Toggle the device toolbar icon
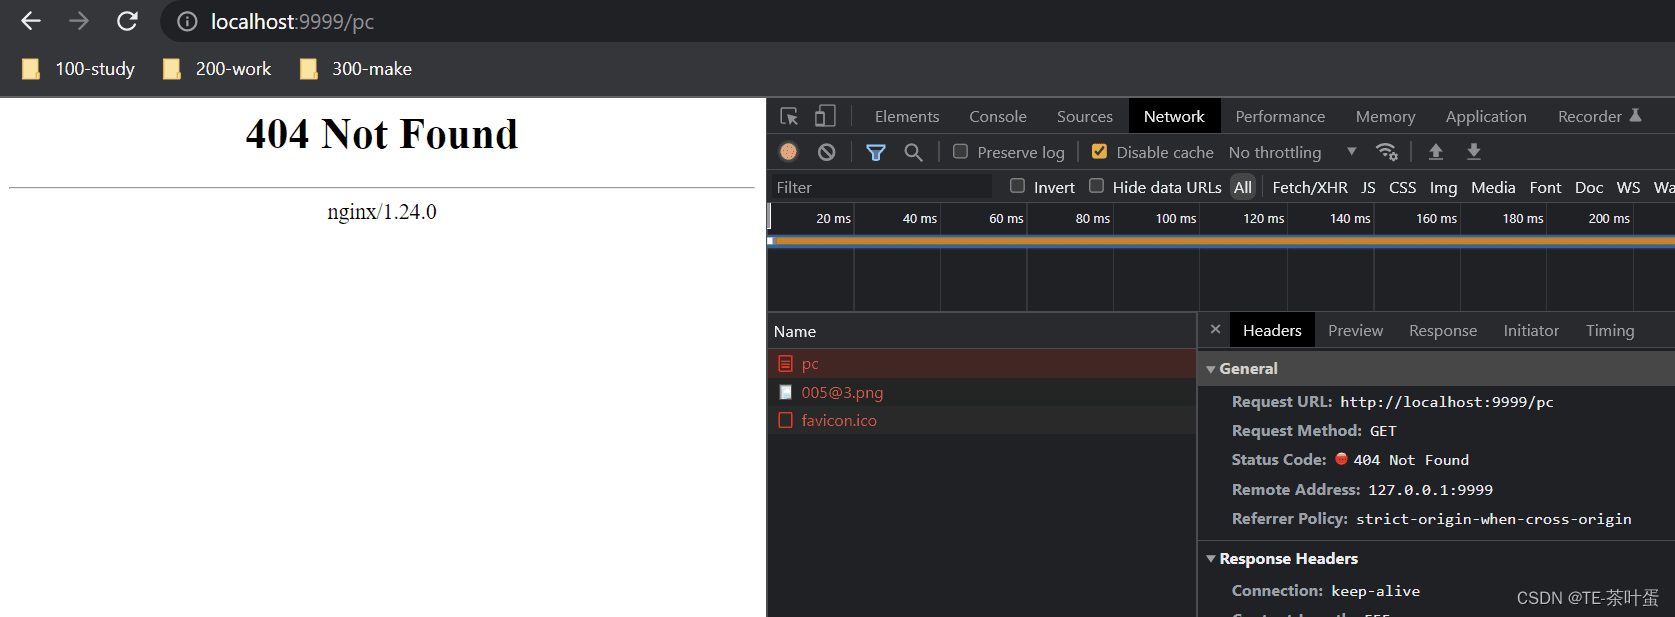The height and width of the screenshot is (617, 1675). pos(825,117)
